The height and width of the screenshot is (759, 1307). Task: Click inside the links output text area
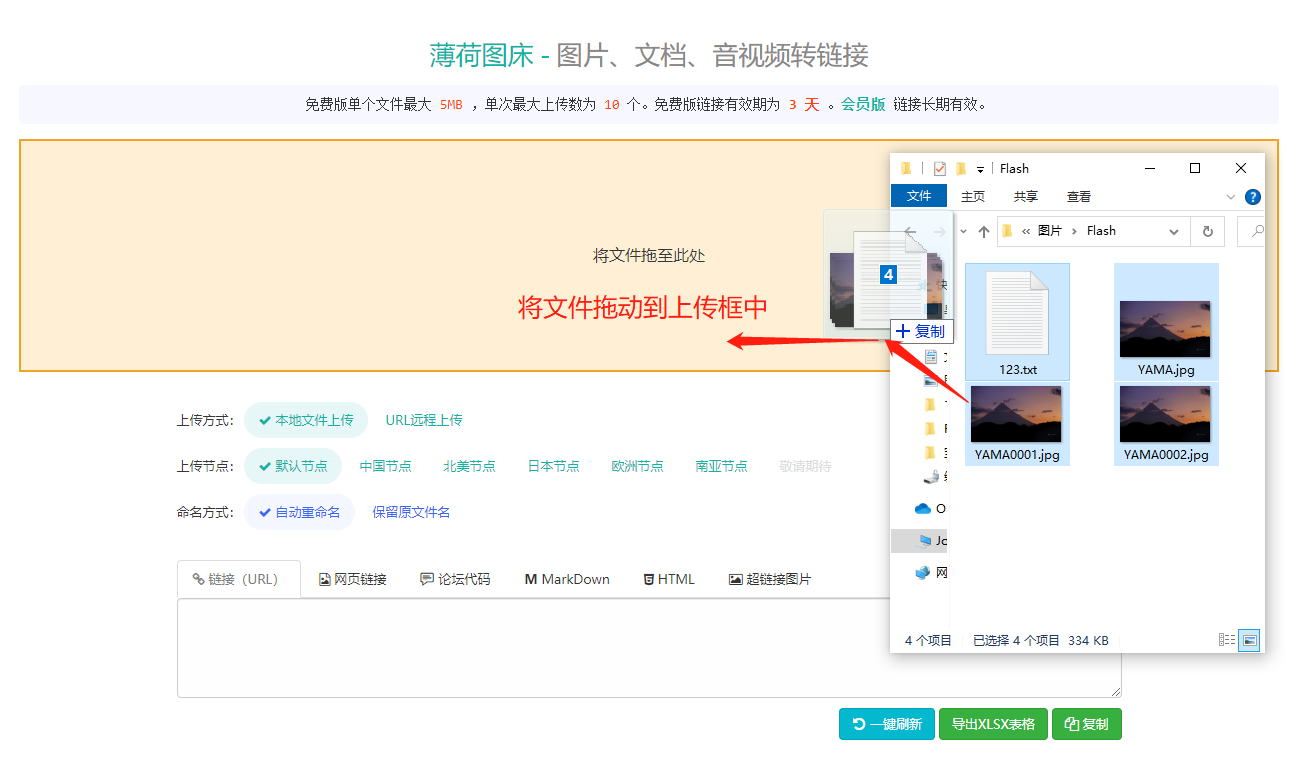[533, 648]
